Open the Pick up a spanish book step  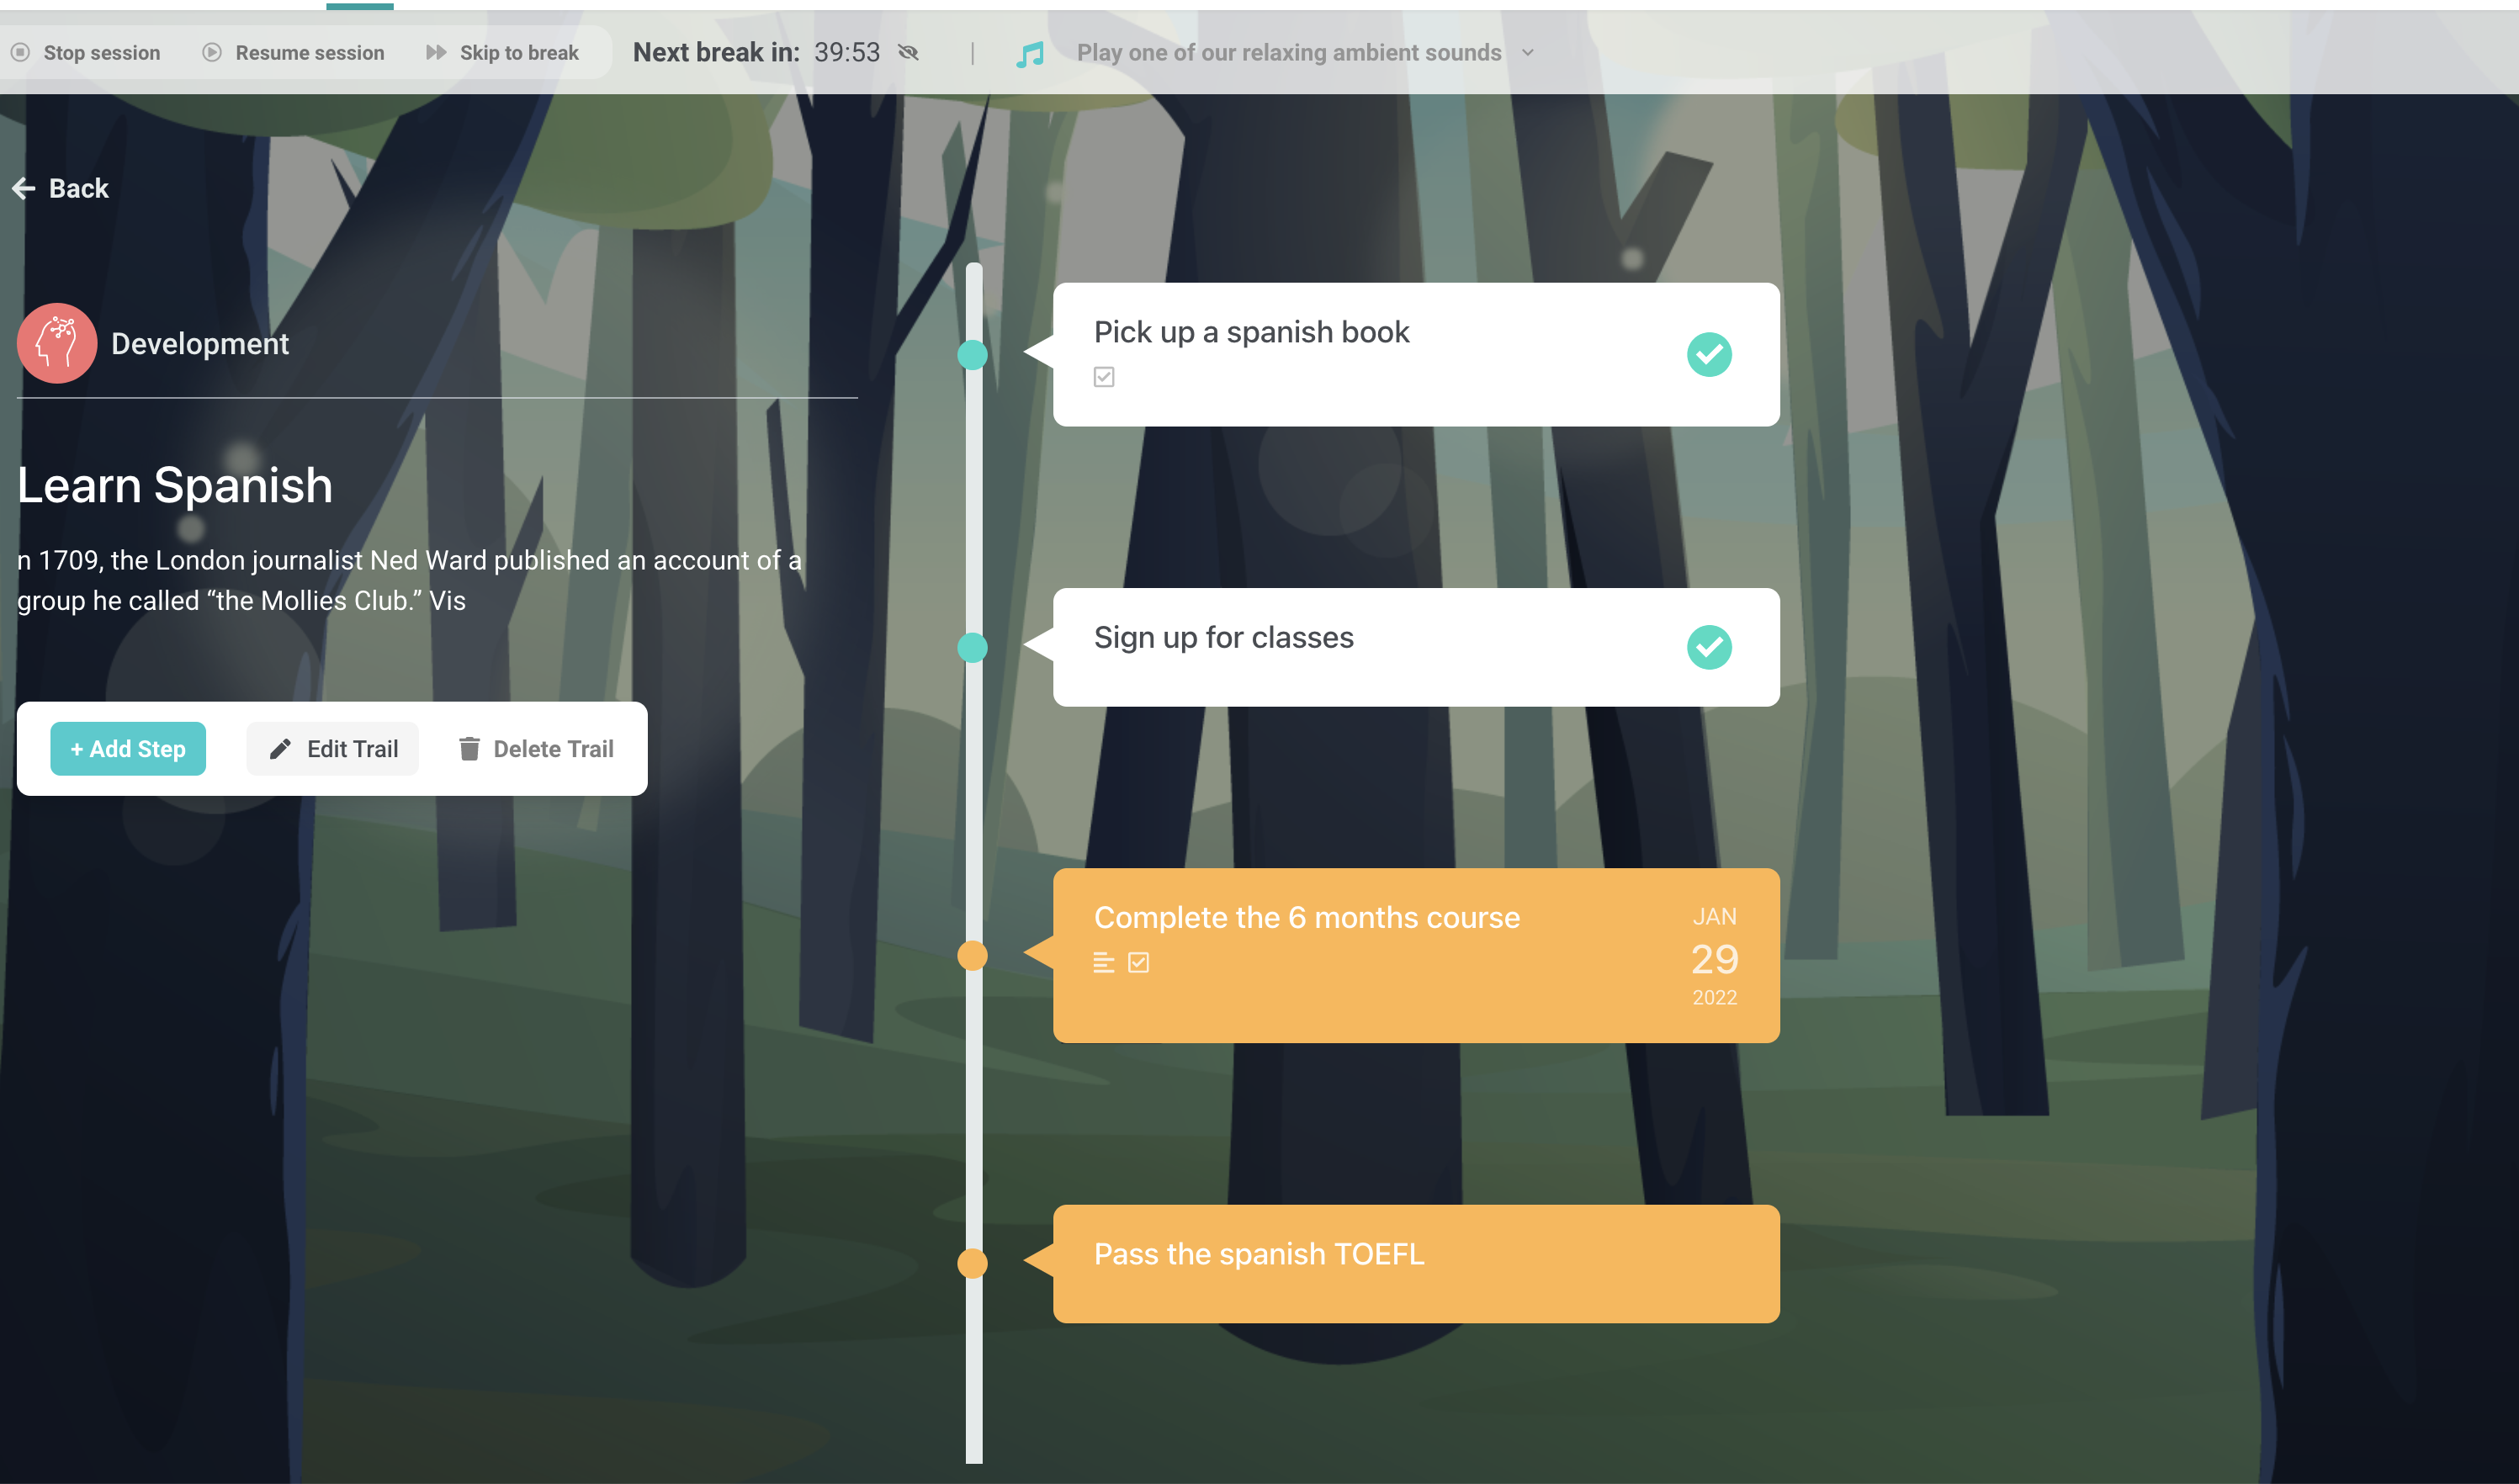coord(1416,355)
